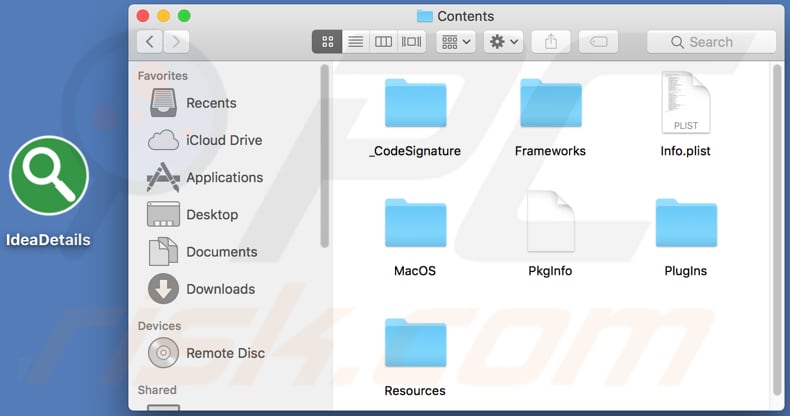Click the Applications A-shaped icon
The height and width of the screenshot is (416, 790).
click(x=163, y=177)
